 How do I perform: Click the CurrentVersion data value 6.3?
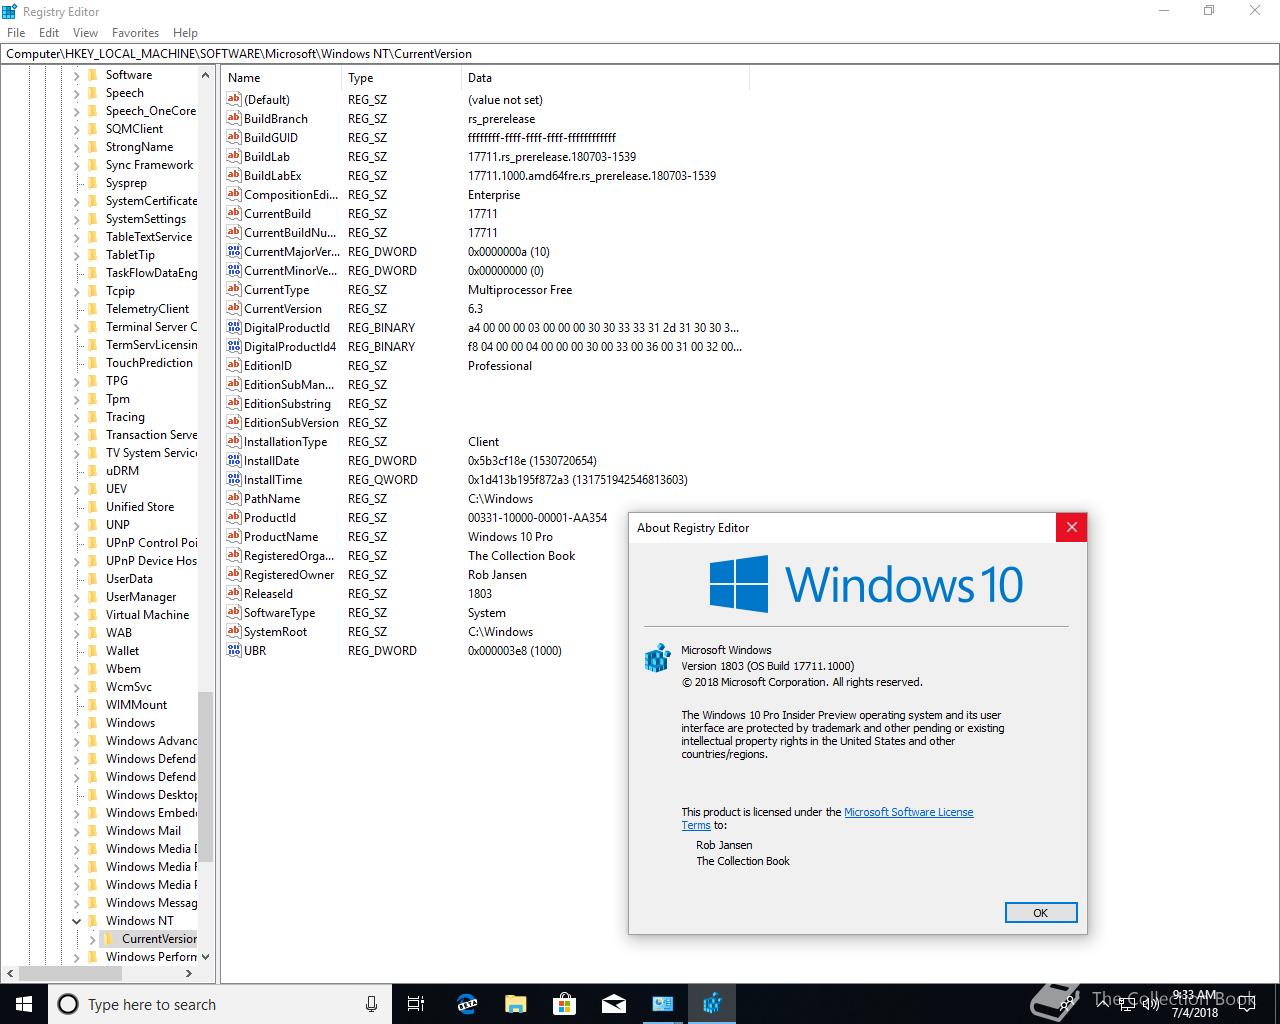coord(475,309)
